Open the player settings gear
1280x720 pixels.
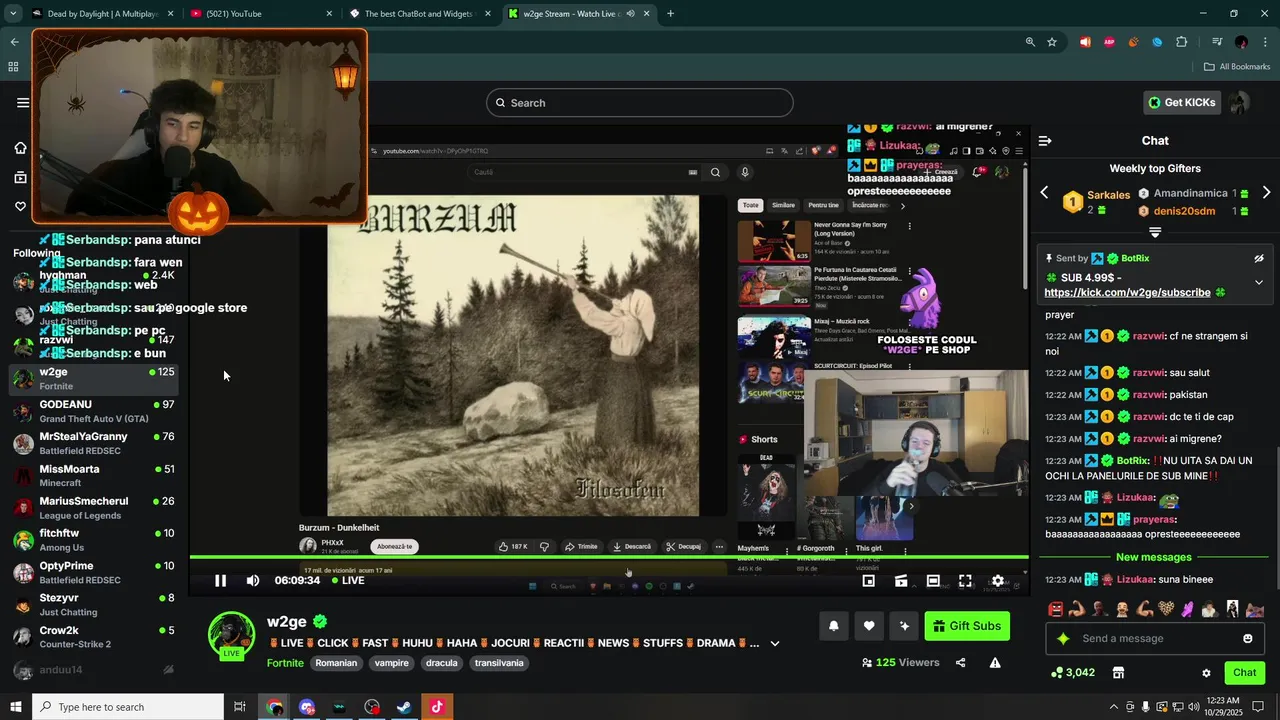(997, 580)
